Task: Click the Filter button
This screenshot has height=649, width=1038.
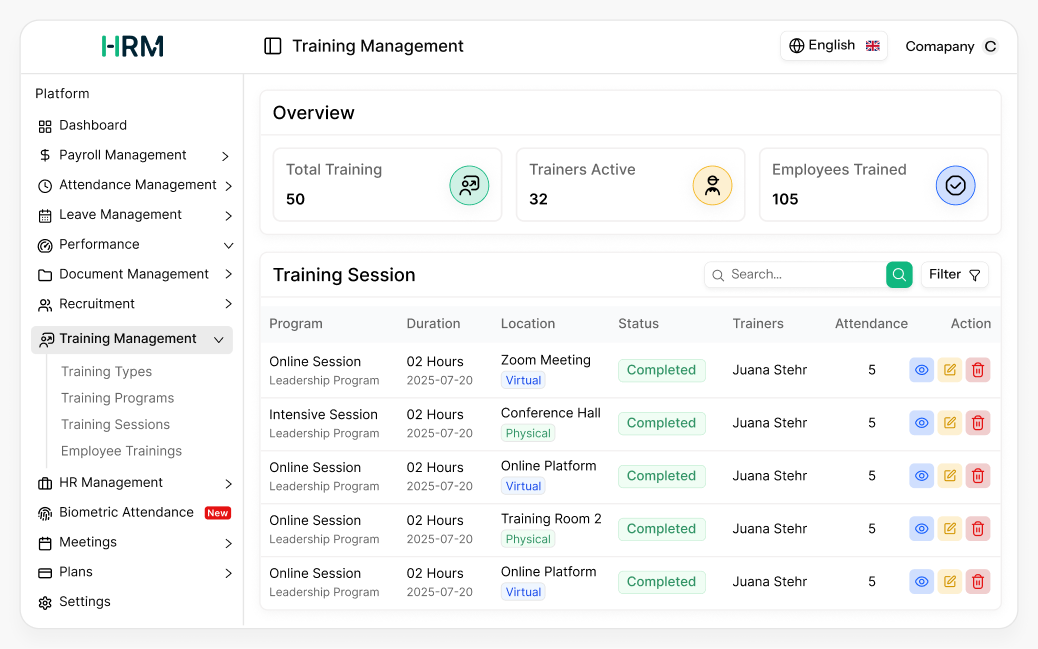Action: click(954, 274)
